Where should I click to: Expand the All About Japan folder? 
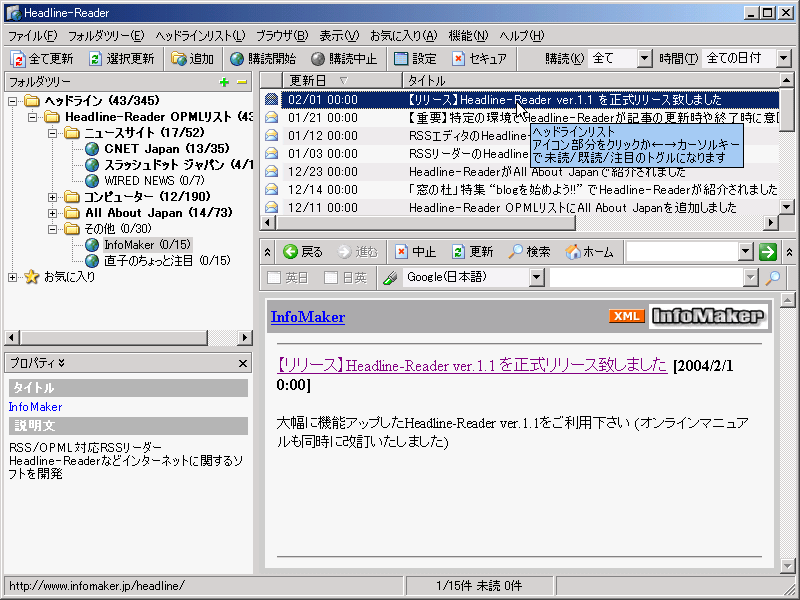(53, 213)
